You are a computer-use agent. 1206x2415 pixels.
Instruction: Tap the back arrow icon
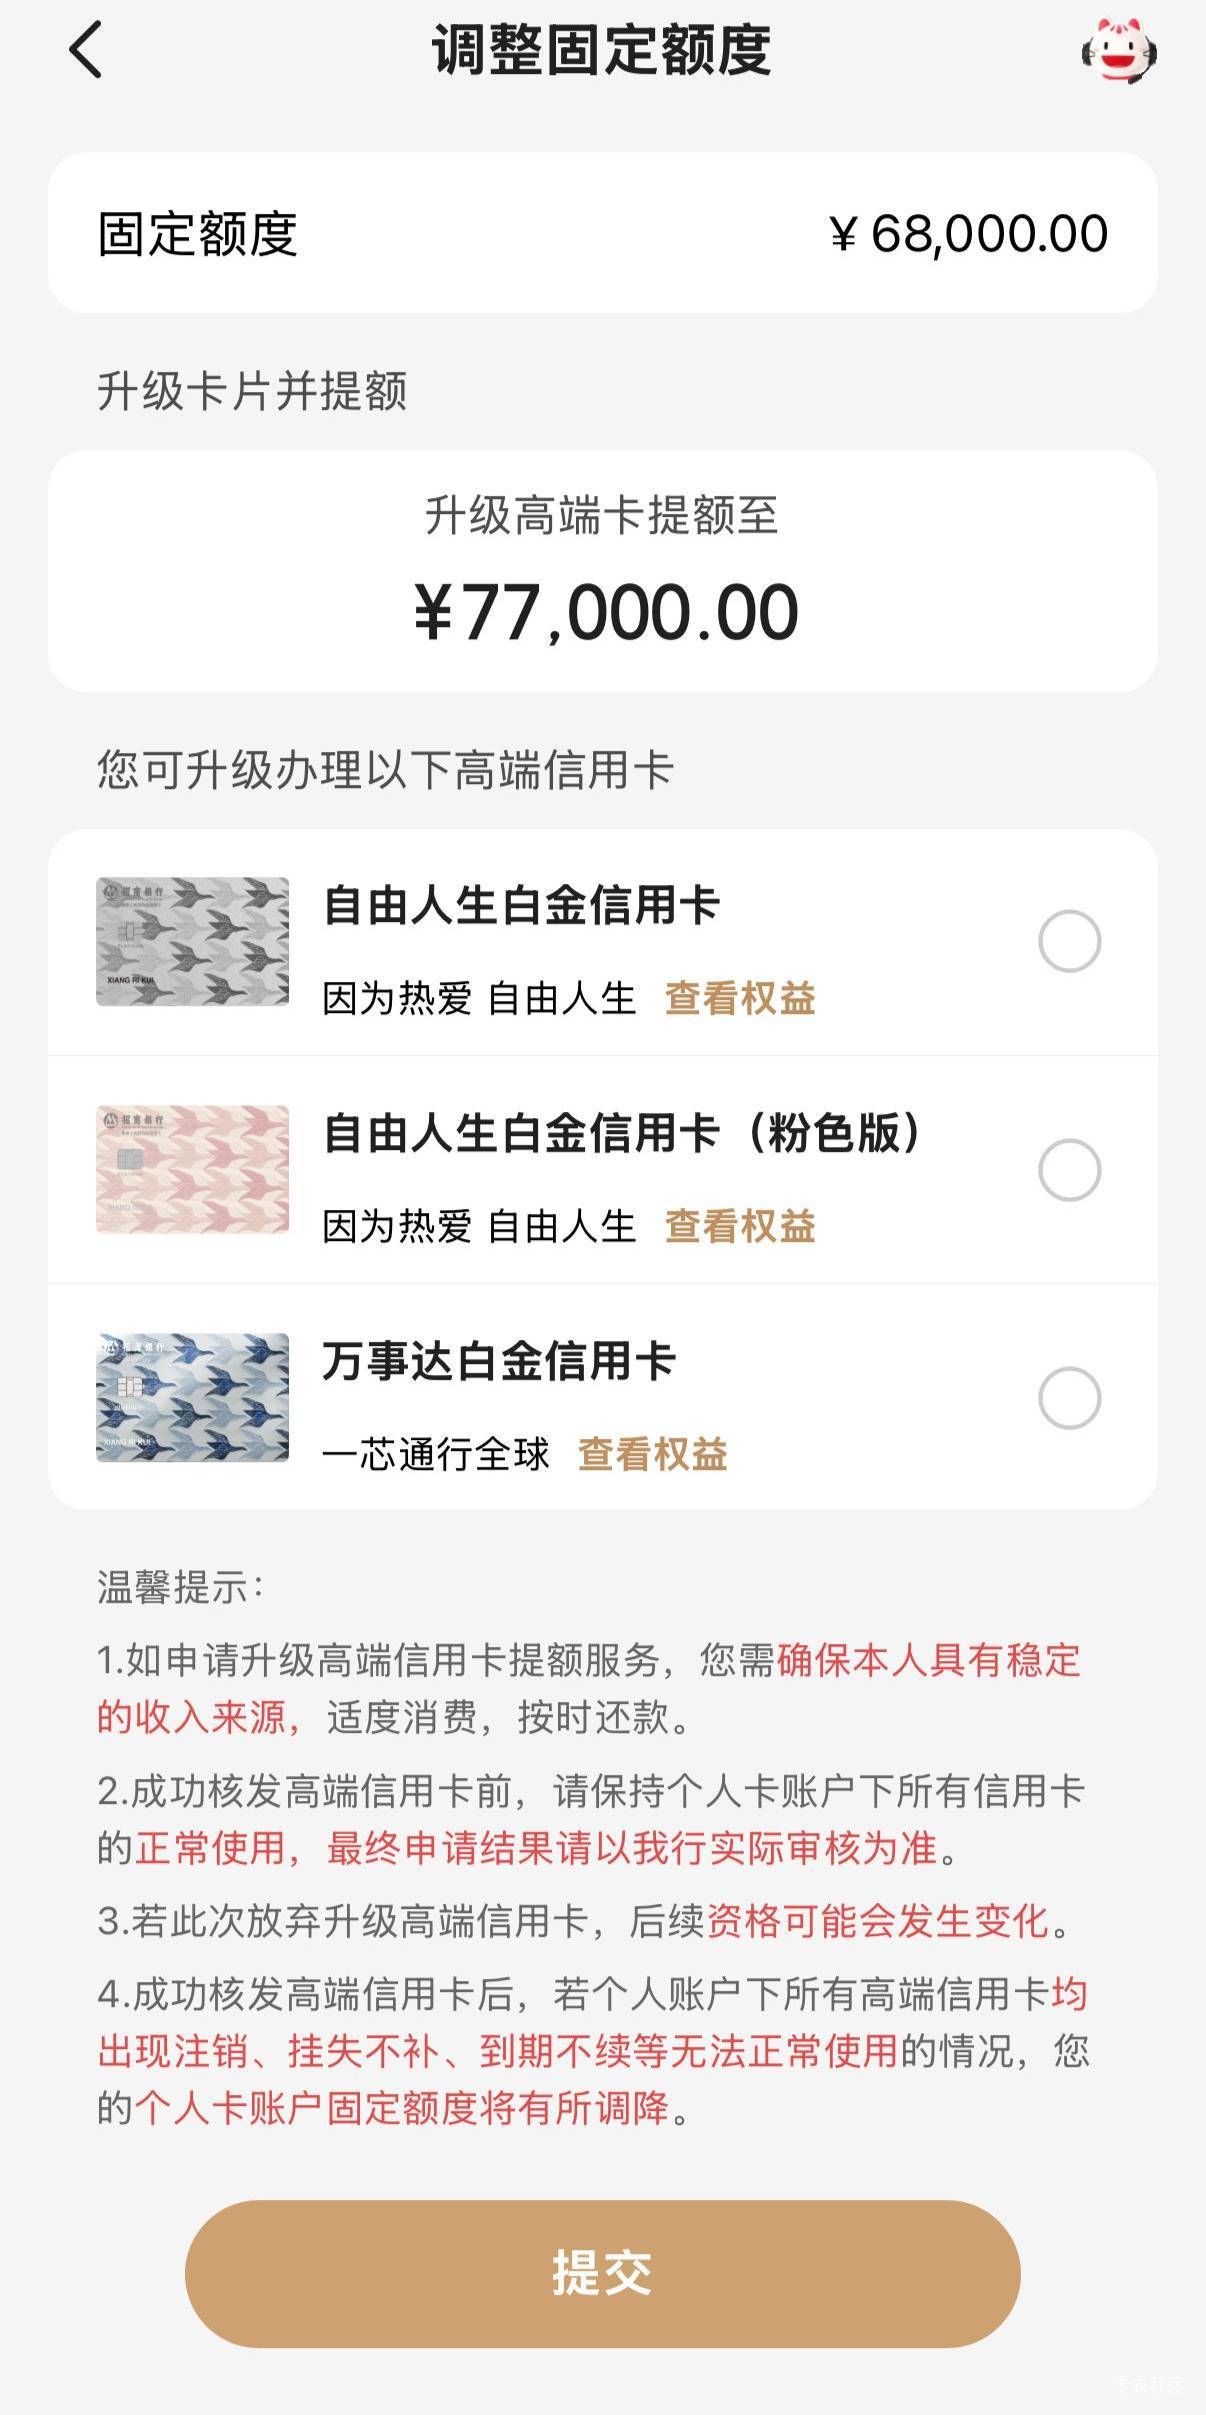[86, 50]
